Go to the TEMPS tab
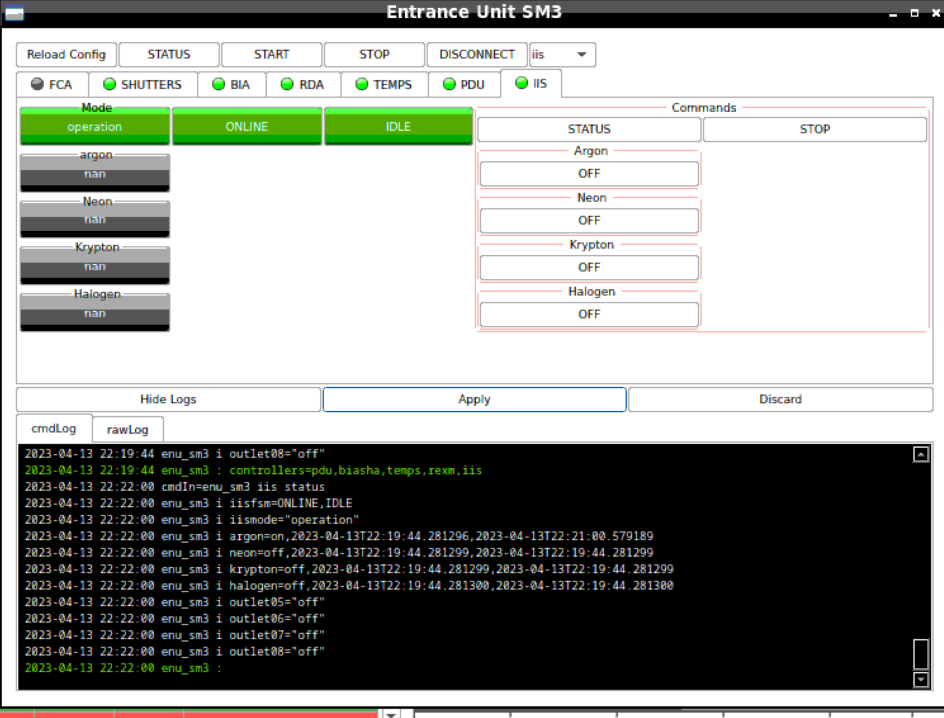 [x=383, y=85]
